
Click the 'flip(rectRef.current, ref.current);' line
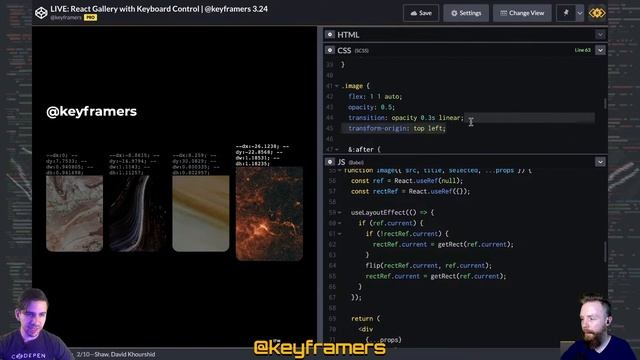point(428,266)
